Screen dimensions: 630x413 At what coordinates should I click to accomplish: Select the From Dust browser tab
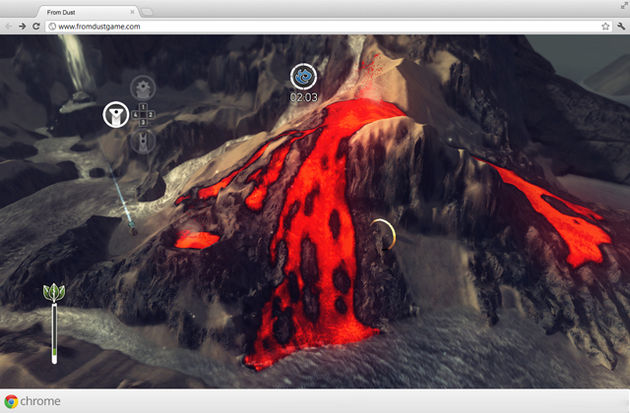85,10
